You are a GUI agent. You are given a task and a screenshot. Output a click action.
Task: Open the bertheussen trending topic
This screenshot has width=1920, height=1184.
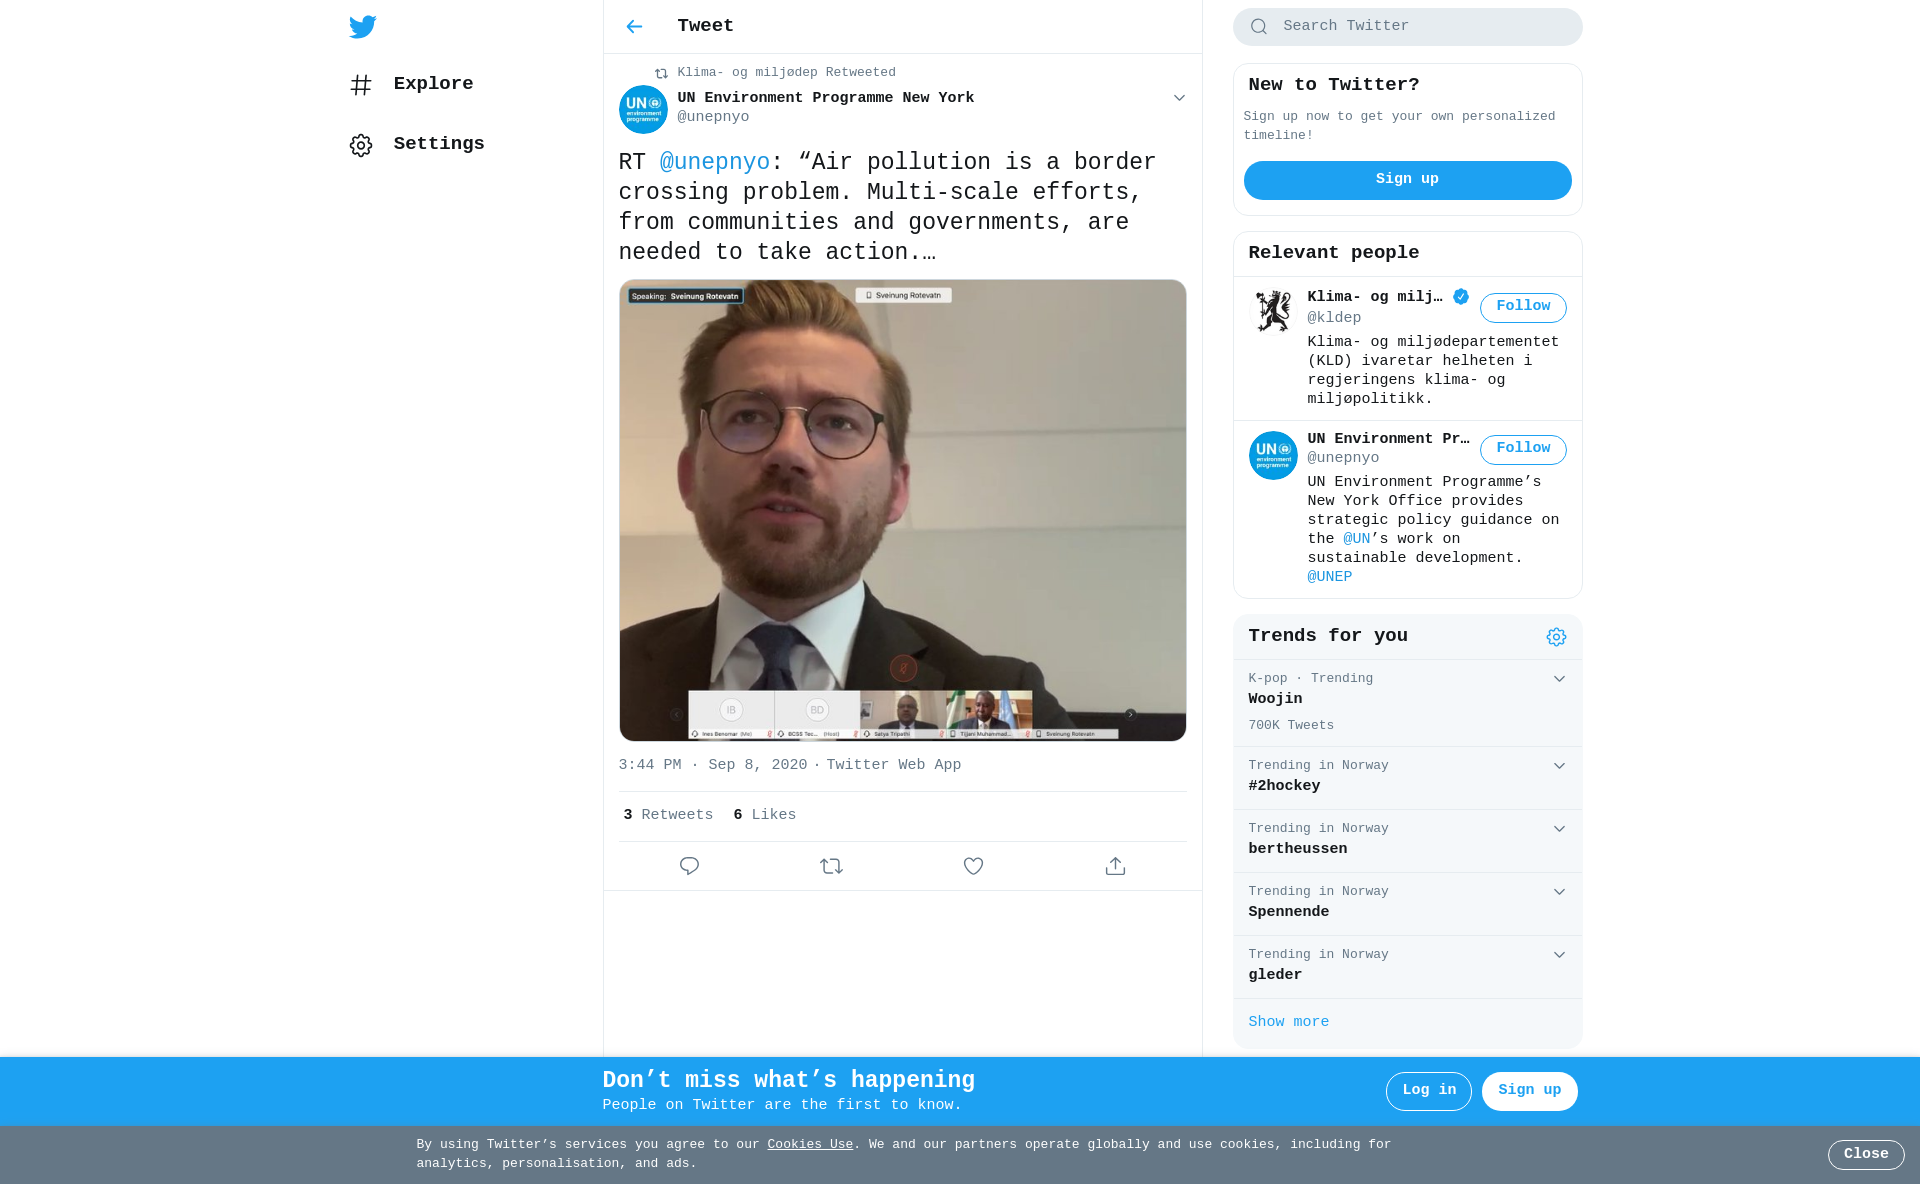tap(1407, 841)
